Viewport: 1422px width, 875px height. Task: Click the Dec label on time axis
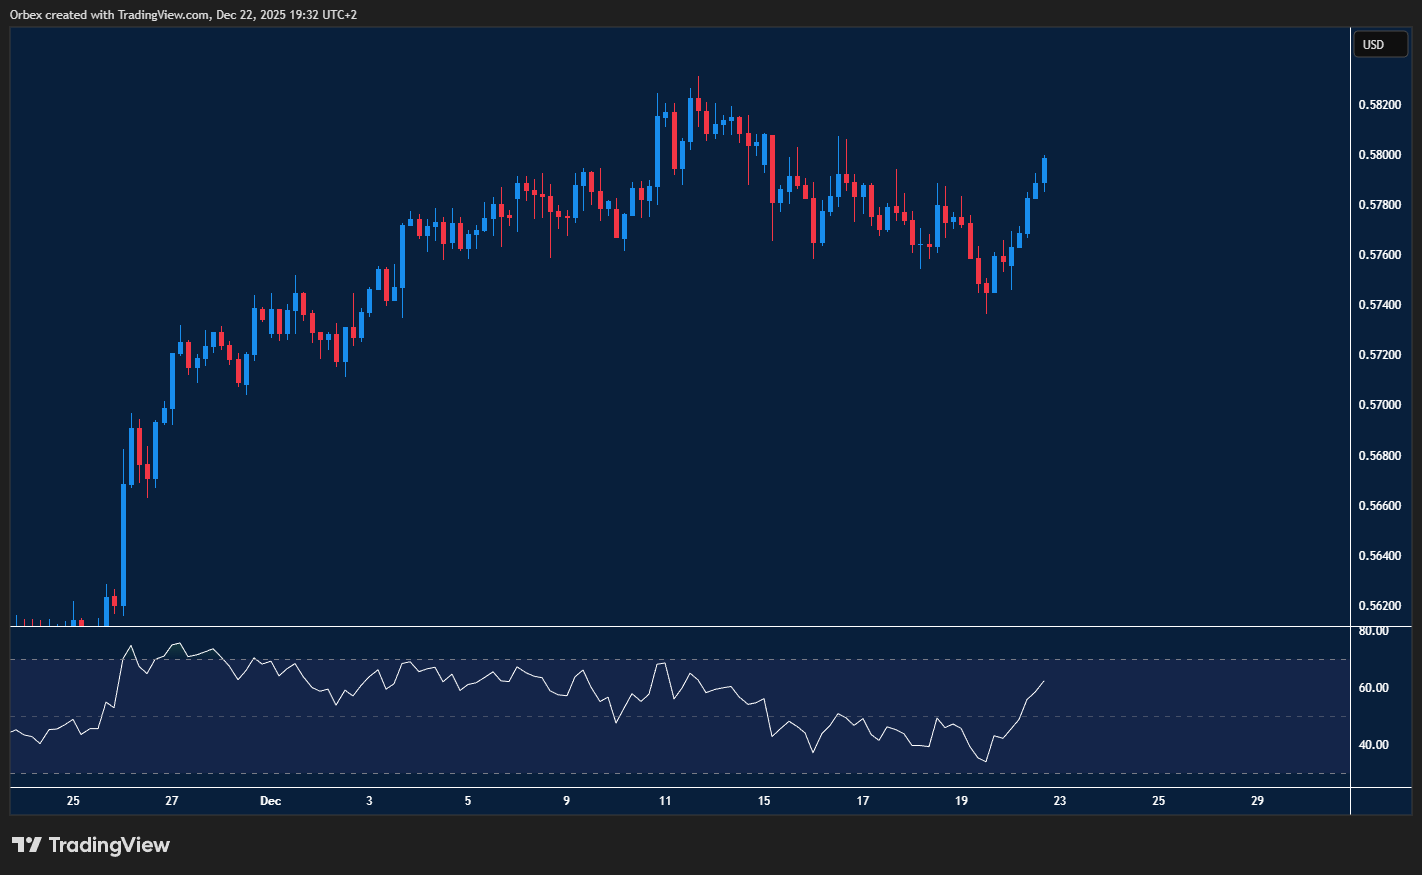270,801
